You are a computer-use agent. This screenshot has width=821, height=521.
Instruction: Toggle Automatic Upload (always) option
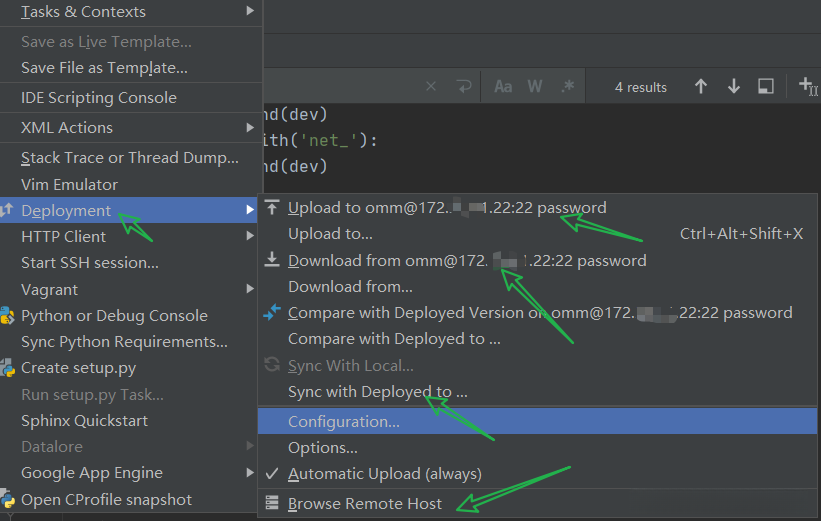tap(384, 474)
